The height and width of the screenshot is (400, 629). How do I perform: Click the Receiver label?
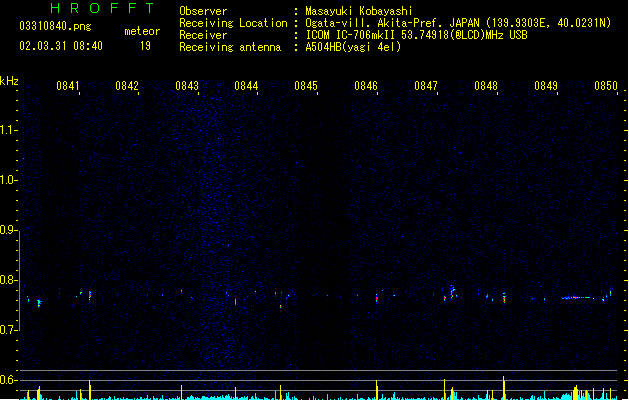click(x=203, y=35)
